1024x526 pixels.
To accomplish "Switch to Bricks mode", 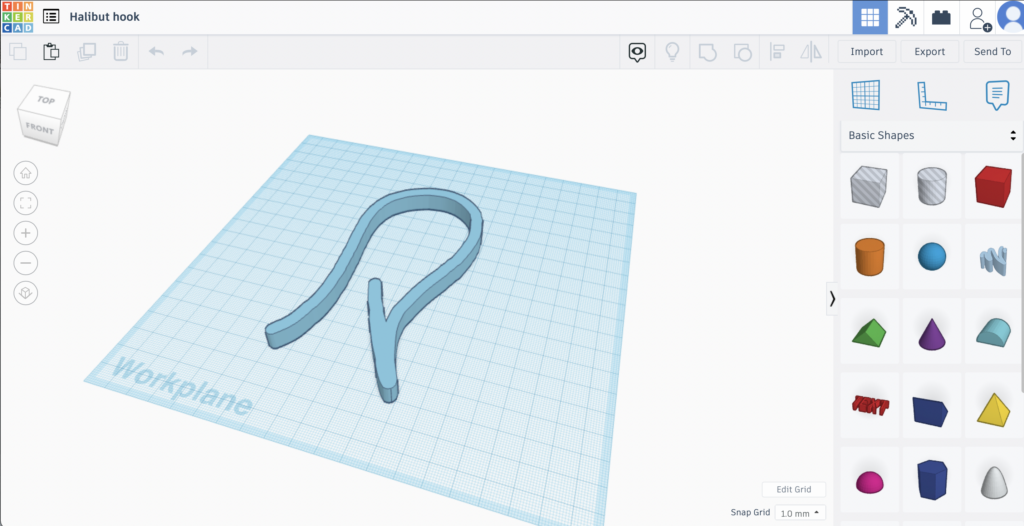I will (x=941, y=18).
